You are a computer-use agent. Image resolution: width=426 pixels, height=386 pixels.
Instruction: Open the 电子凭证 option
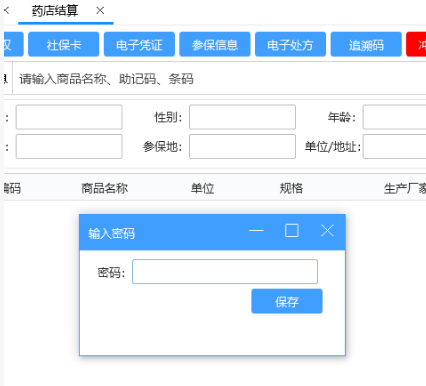coord(139,44)
